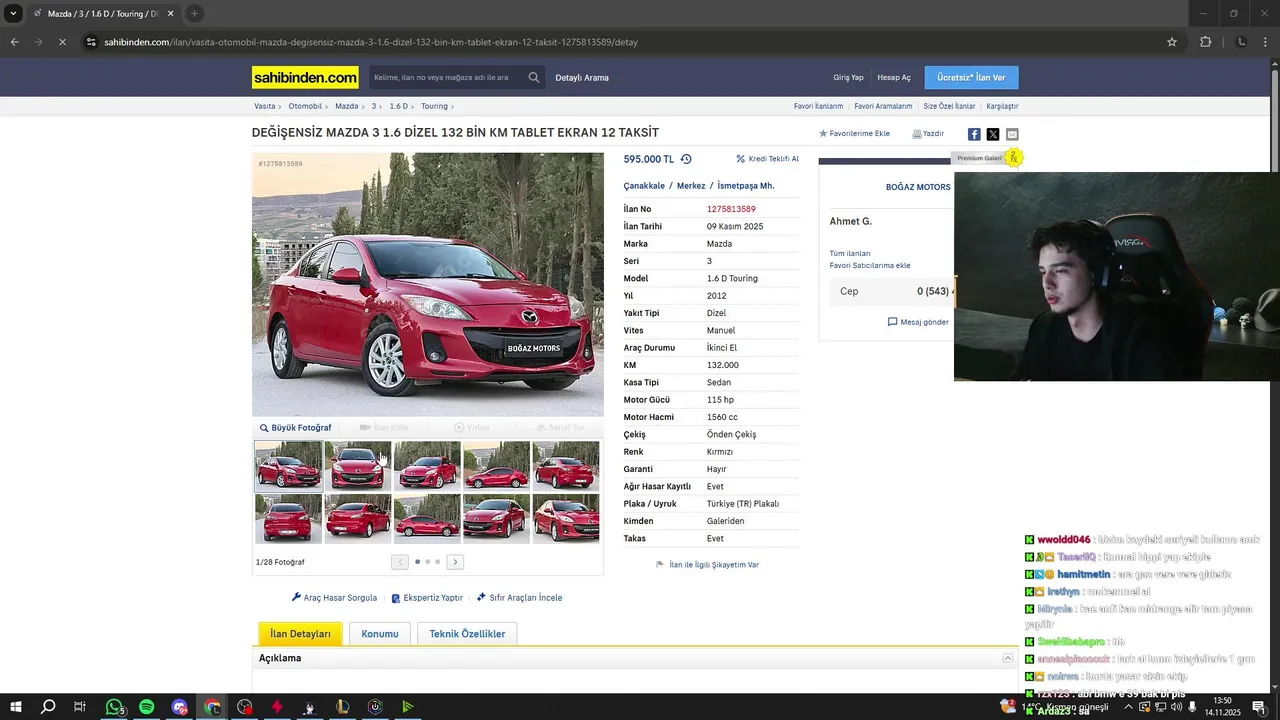Add listing to favorites with star icon

pos(854,133)
